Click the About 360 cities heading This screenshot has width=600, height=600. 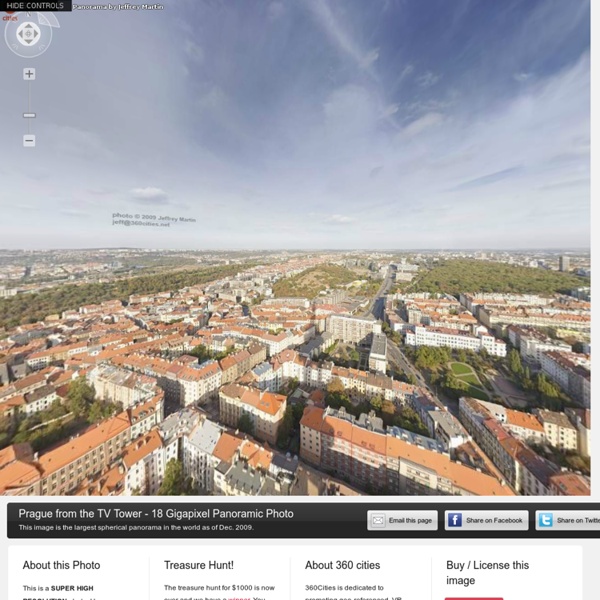345,565
